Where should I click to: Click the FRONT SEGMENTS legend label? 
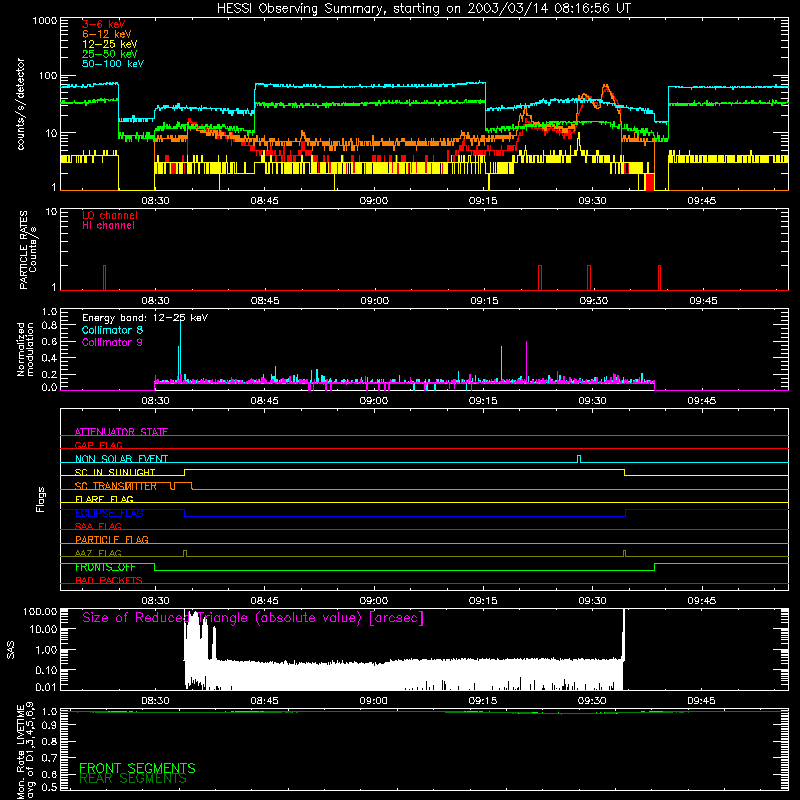tap(137, 768)
